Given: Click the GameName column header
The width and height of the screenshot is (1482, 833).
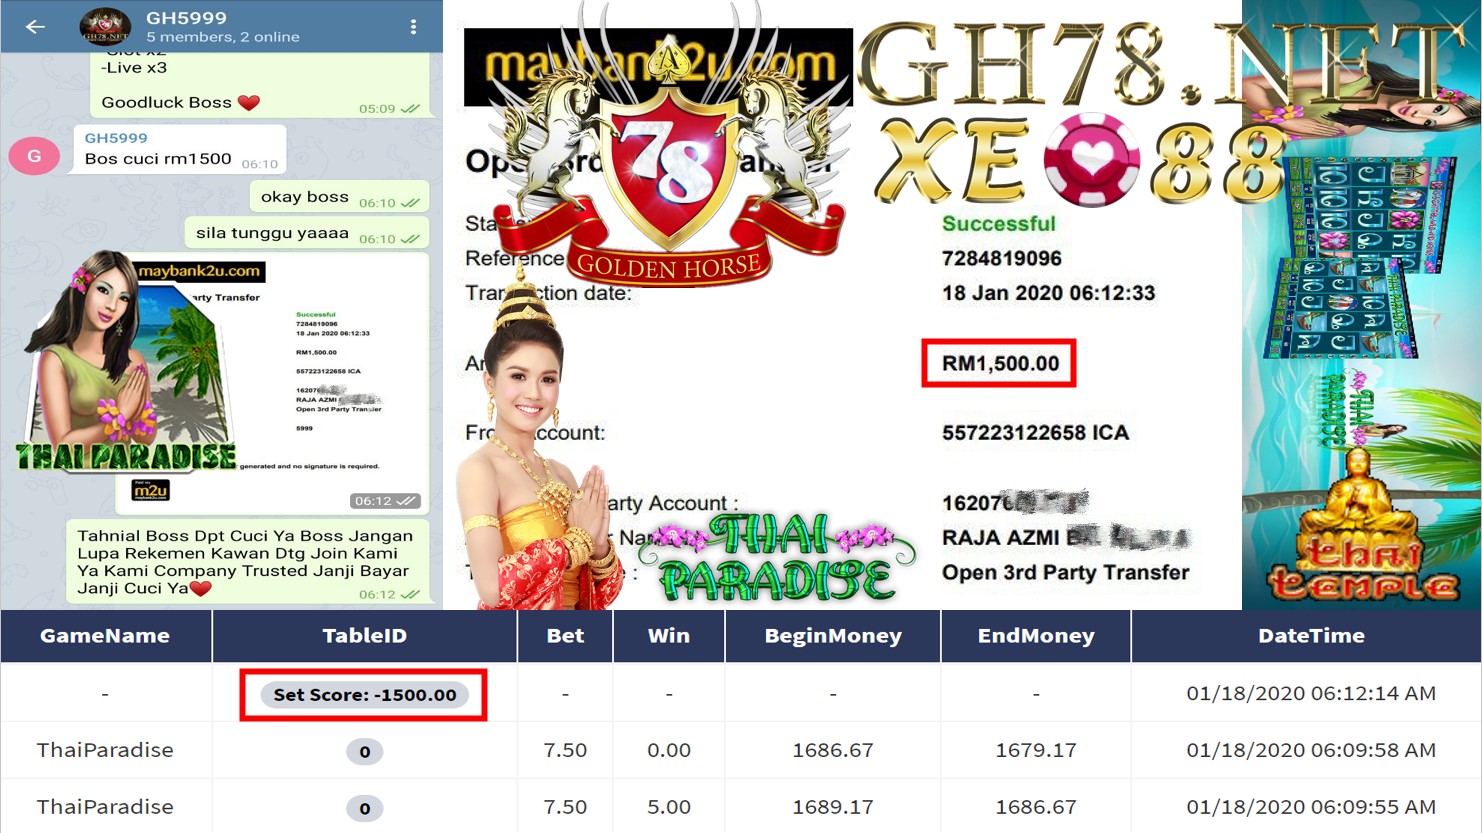Looking at the screenshot, I should click(105, 636).
